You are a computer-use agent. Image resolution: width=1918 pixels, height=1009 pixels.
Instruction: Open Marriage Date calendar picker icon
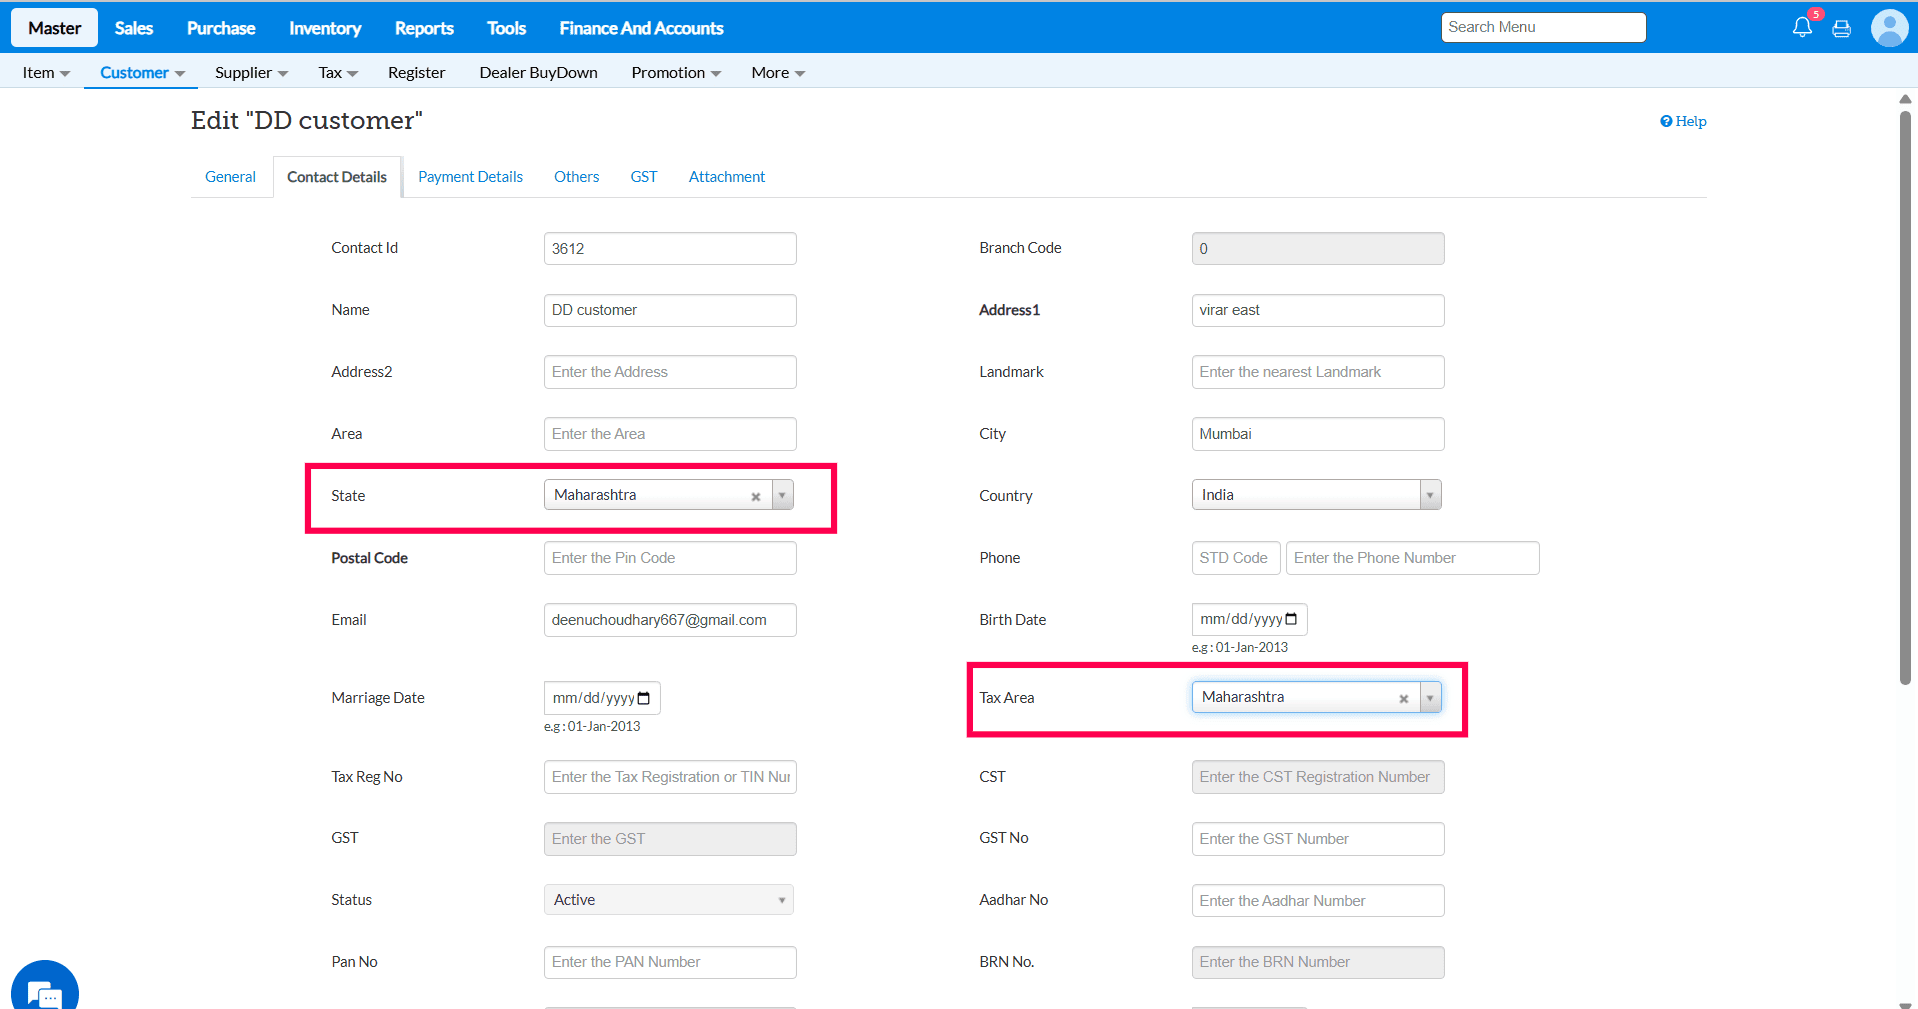click(644, 698)
